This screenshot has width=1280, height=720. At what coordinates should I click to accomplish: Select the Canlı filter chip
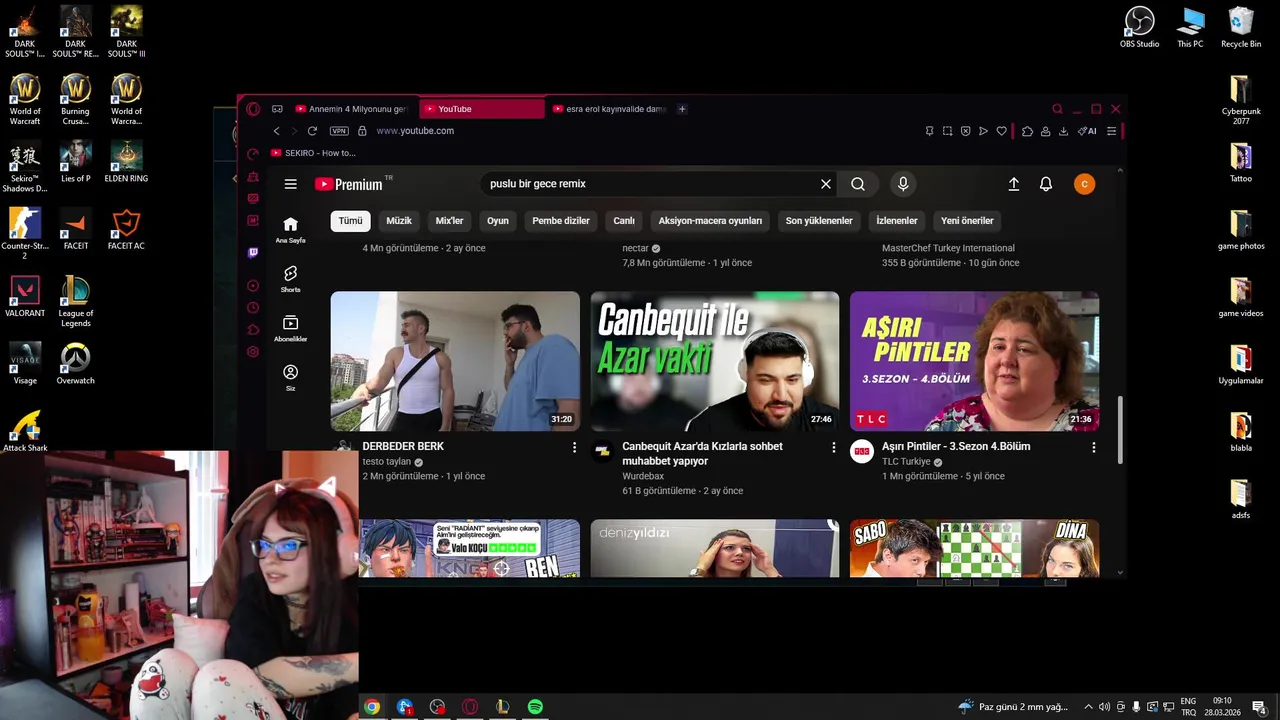[624, 221]
